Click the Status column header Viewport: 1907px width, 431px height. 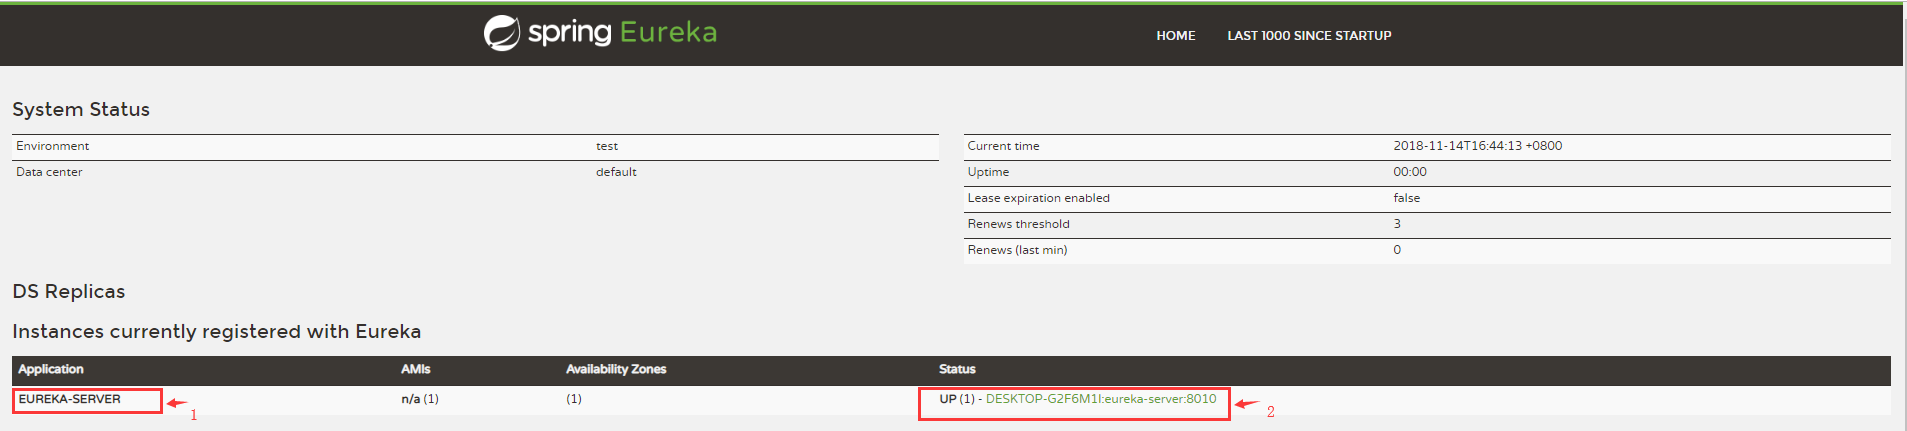pyautogui.click(x=957, y=369)
